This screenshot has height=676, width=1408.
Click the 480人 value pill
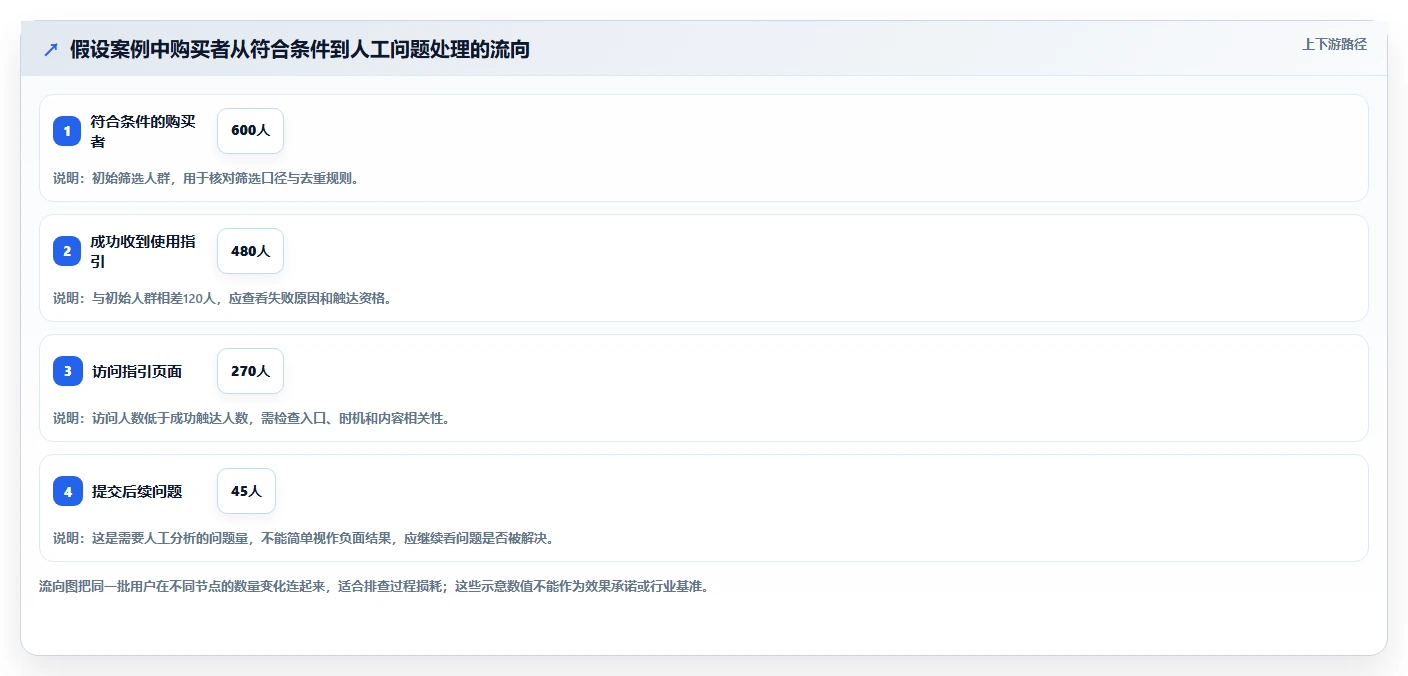click(x=250, y=251)
